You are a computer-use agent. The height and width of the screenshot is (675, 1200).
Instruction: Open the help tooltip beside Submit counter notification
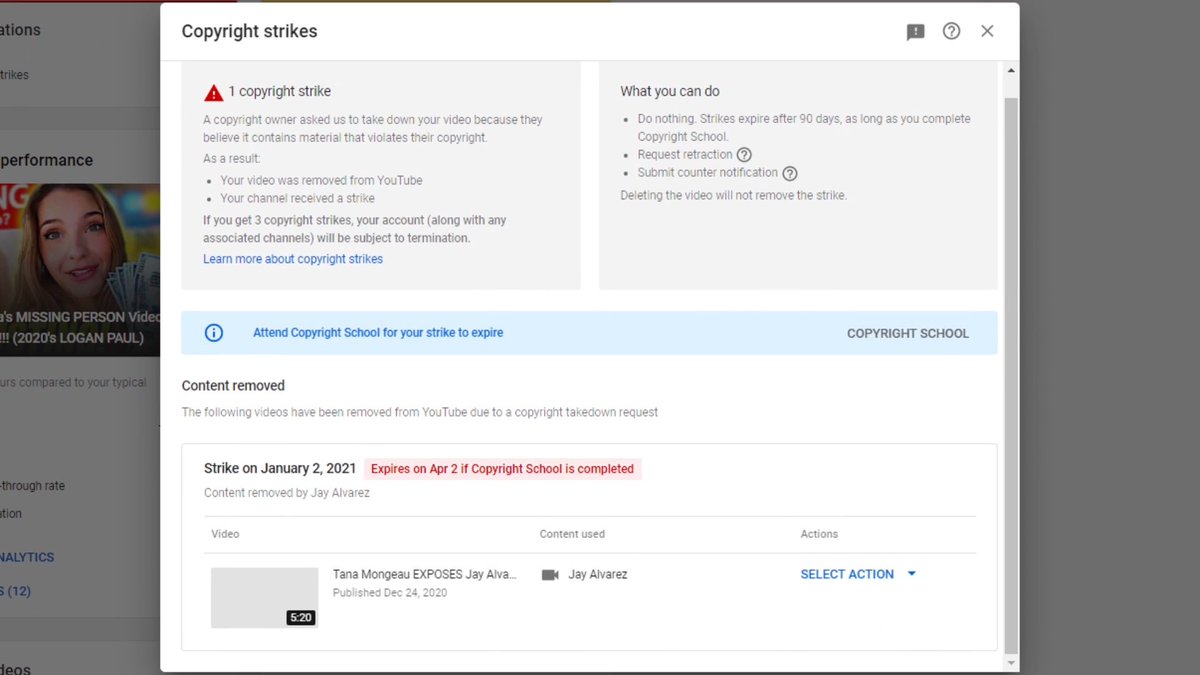(790, 173)
